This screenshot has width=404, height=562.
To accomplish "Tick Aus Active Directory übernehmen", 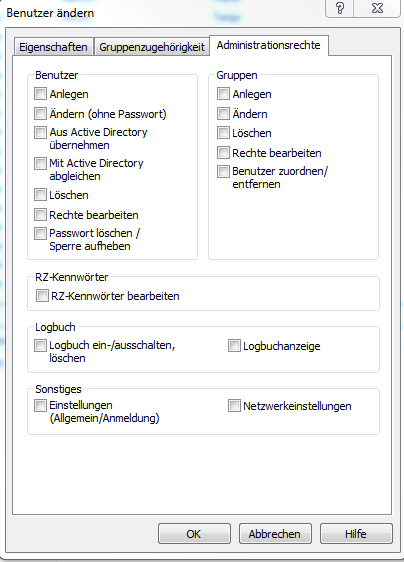I will coord(40,132).
